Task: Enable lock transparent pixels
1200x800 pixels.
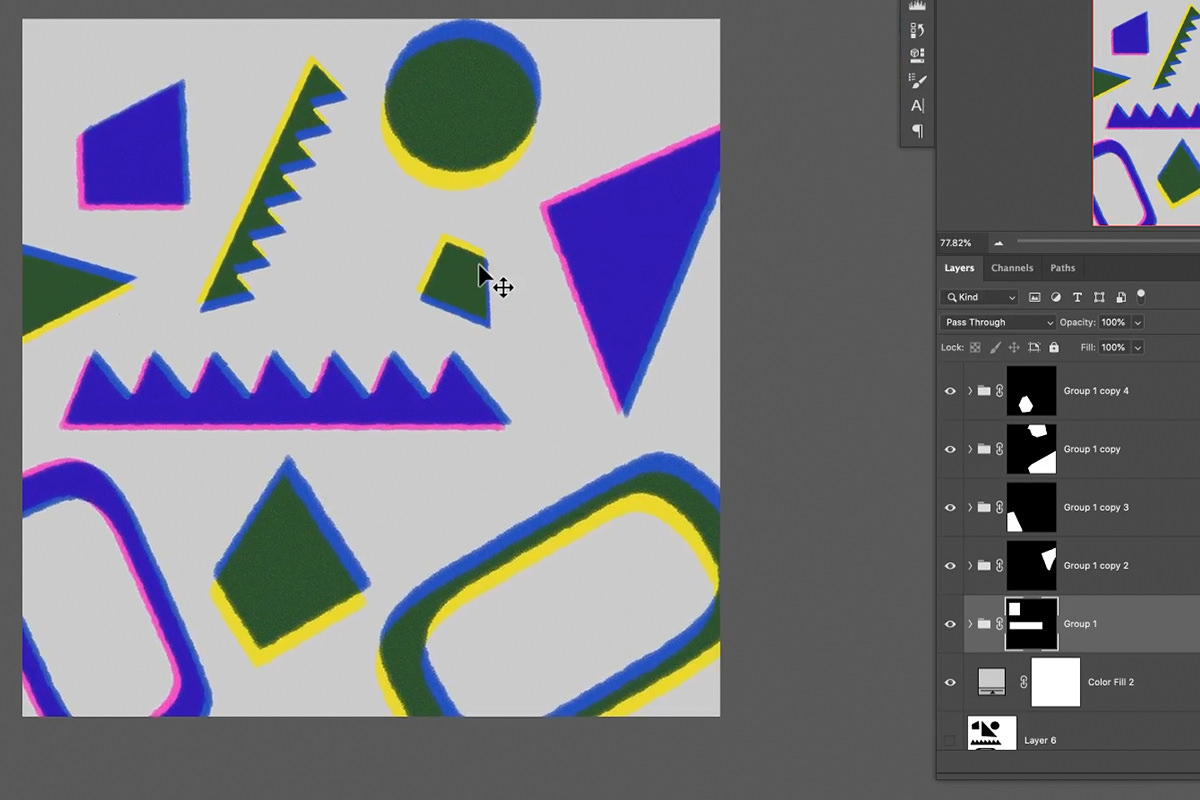Action: pyautogui.click(x=976, y=347)
